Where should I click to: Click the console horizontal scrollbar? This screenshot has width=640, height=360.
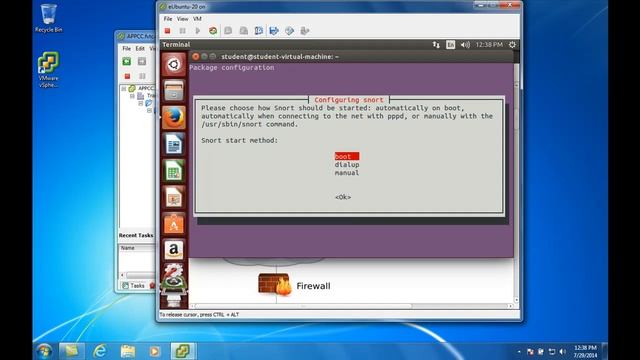pyautogui.click(x=303, y=306)
